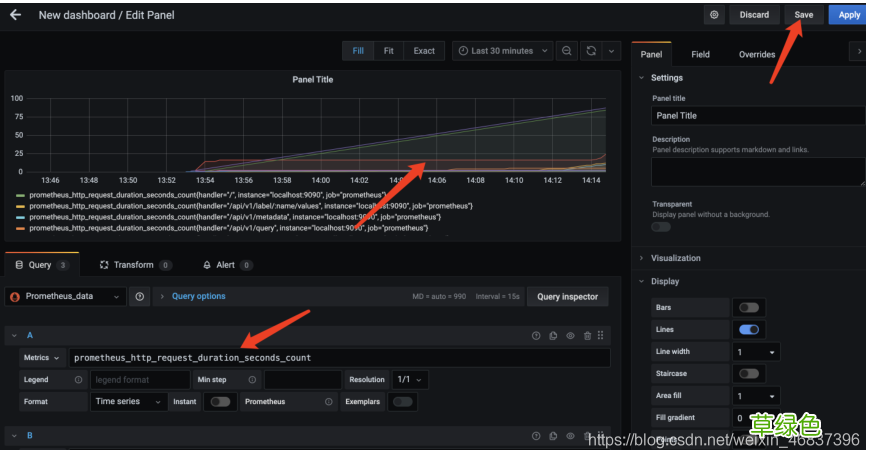Screen dimensions: 870x459
Task: Expand Query options
Action: (198, 296)
